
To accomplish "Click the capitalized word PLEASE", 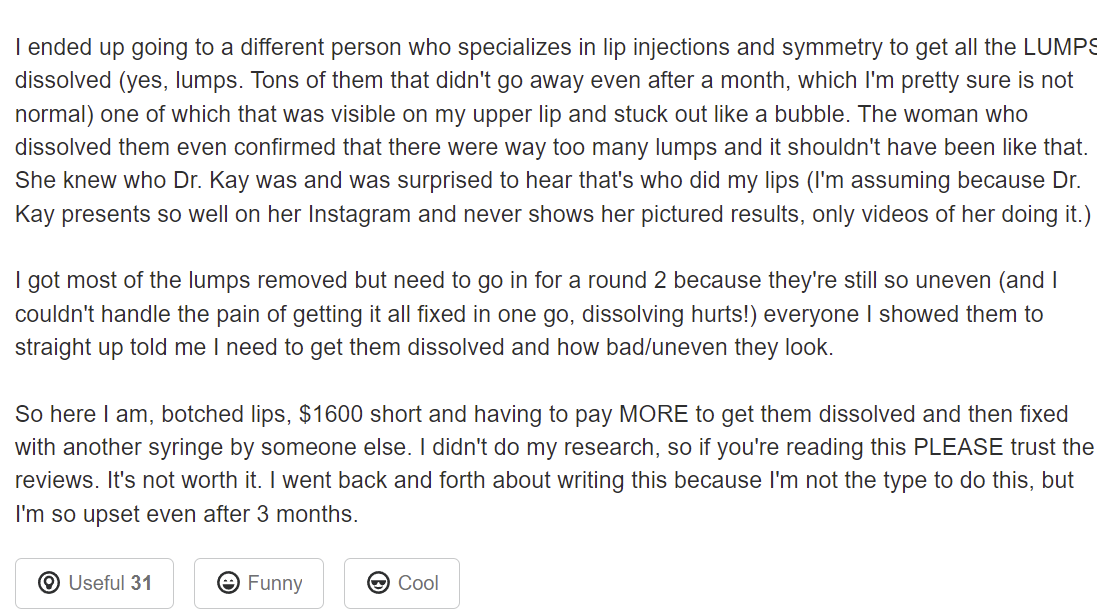I will click(958, 447).
